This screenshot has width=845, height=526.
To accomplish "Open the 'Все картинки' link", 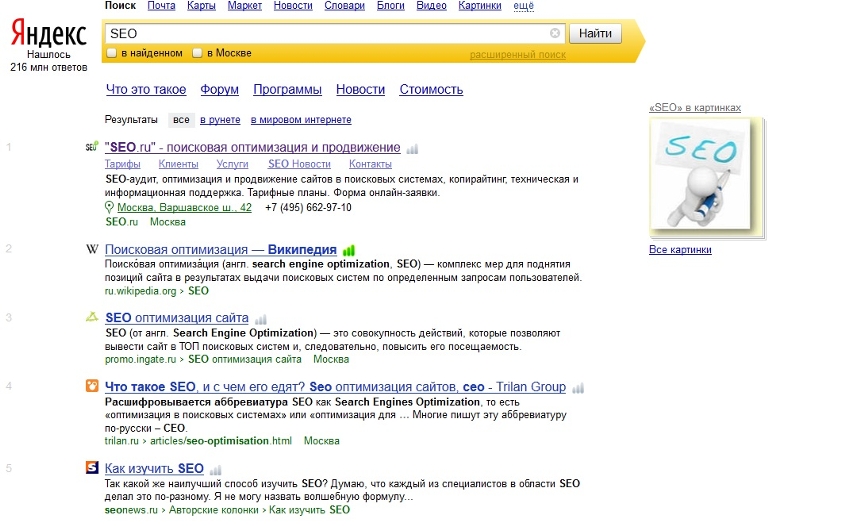I will coord(680,250).
